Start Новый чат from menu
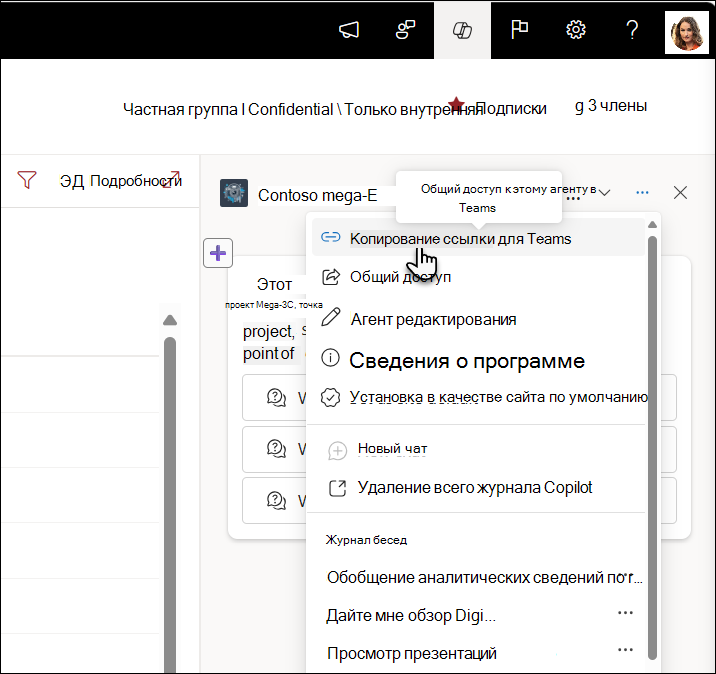This screenshot has width=716, height=674. click(478, 449)
